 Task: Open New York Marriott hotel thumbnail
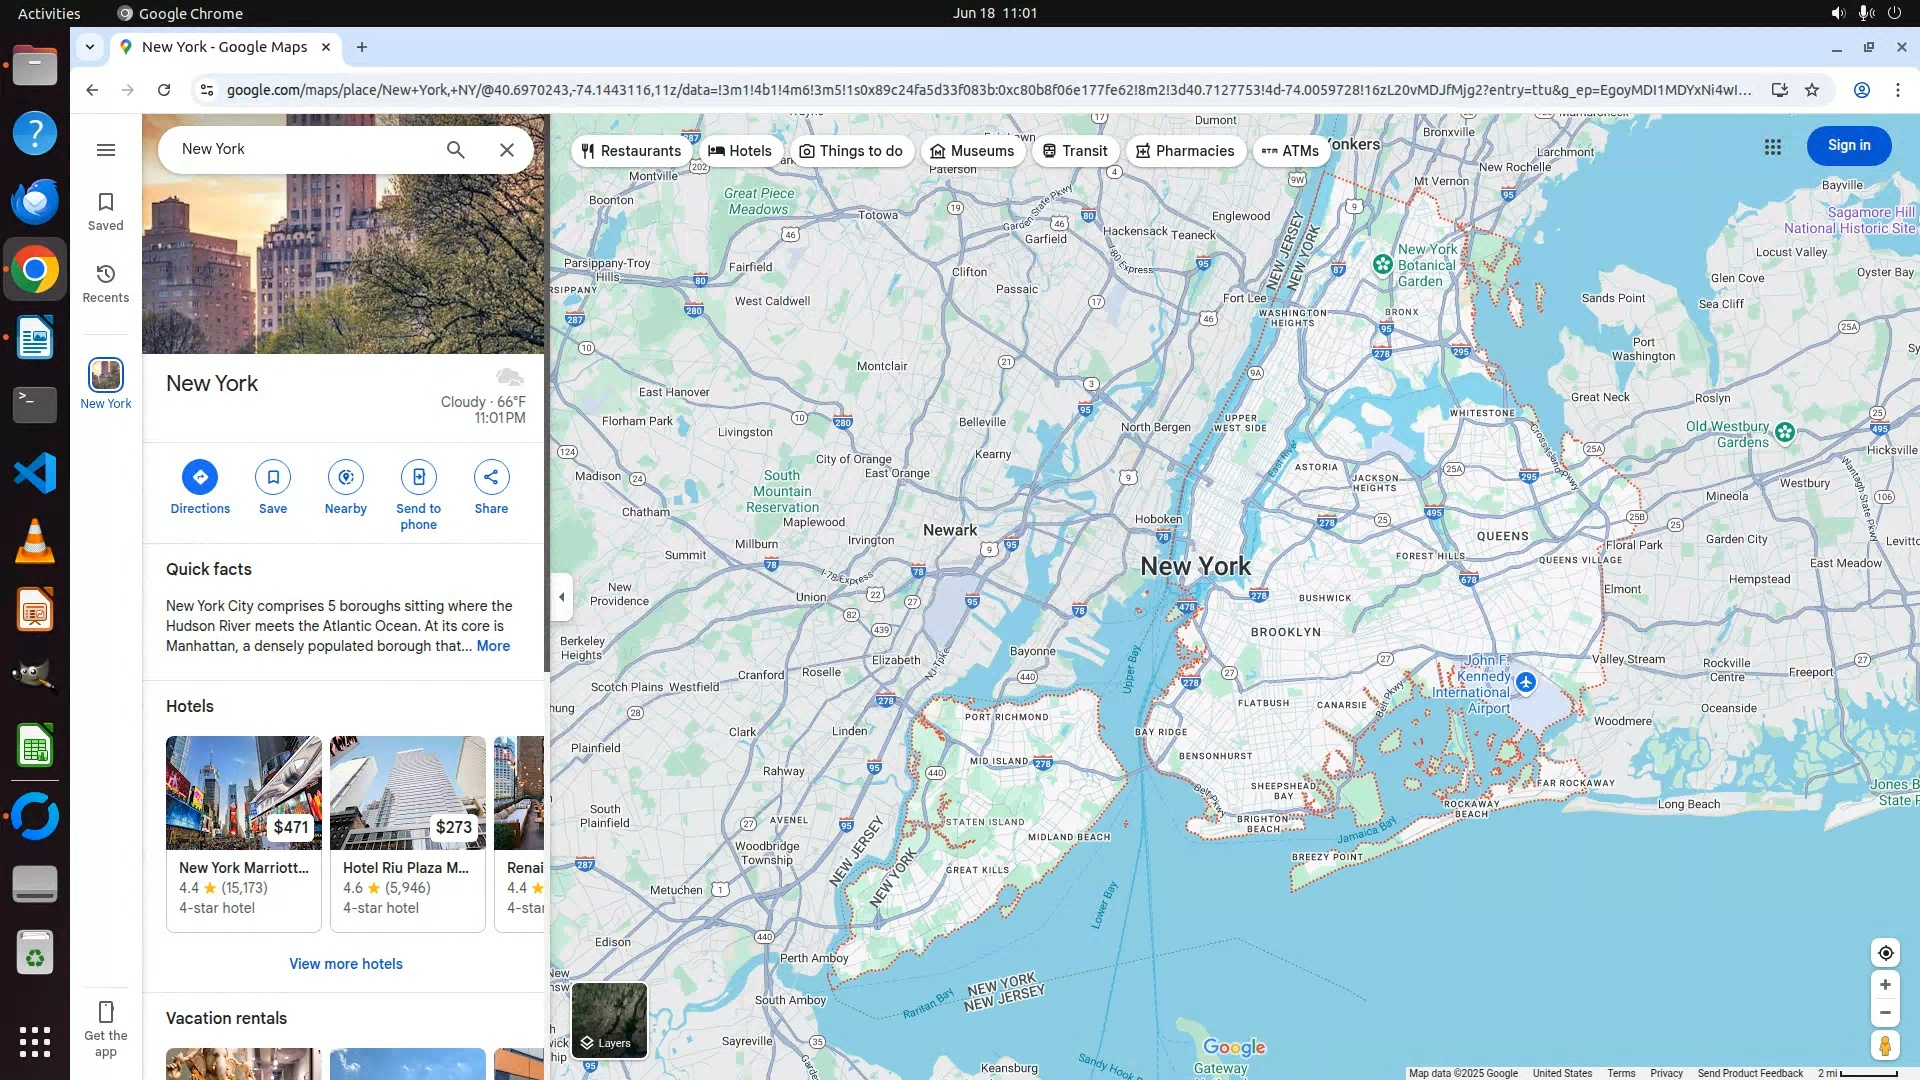tap(243, 793)
